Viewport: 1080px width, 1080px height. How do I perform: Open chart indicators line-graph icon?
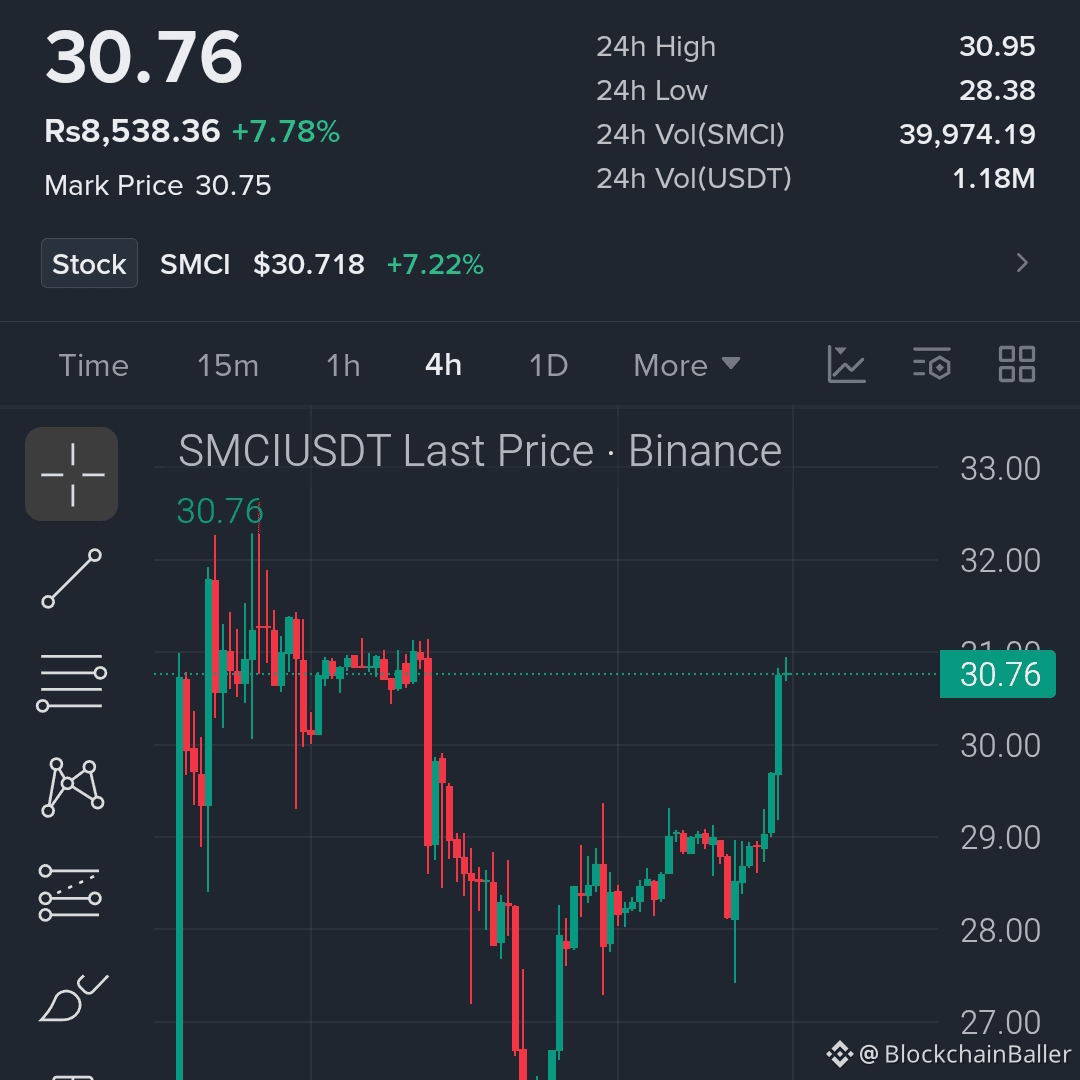click(x=846, y=364)
